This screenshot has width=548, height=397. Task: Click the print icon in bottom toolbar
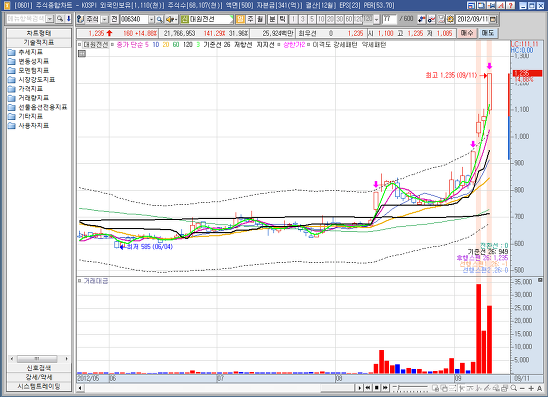pos(505,388)
